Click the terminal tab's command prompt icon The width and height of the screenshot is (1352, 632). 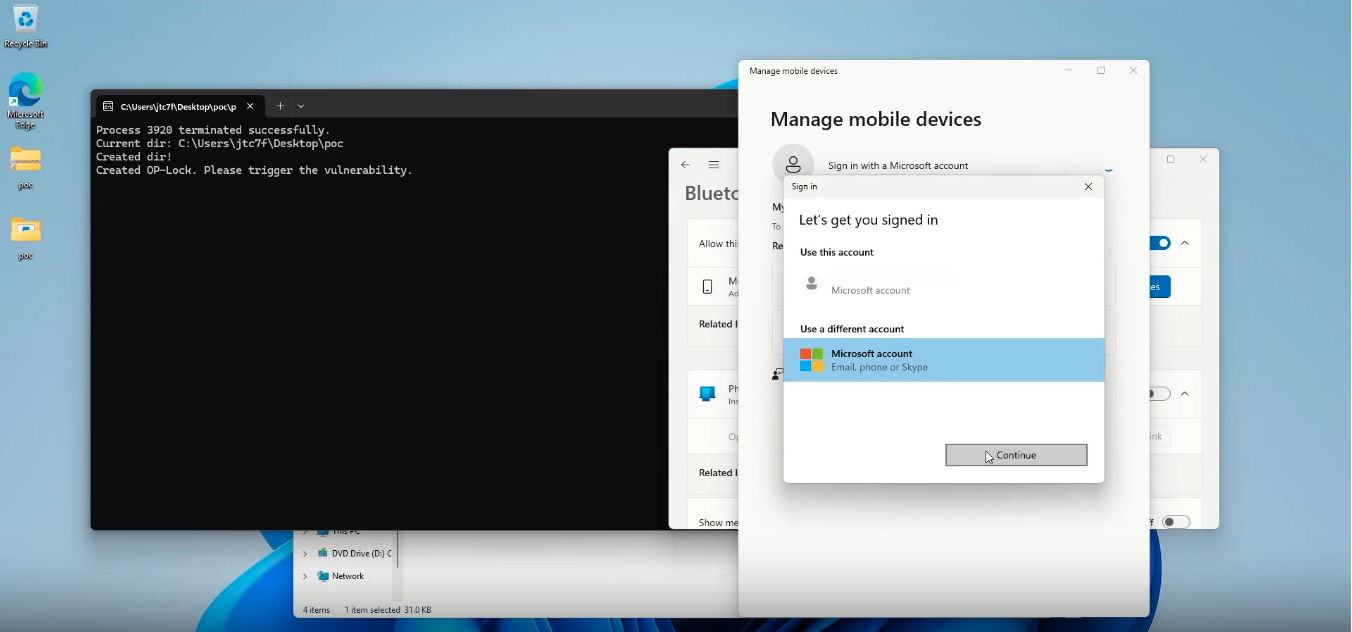tap(107, 106)
